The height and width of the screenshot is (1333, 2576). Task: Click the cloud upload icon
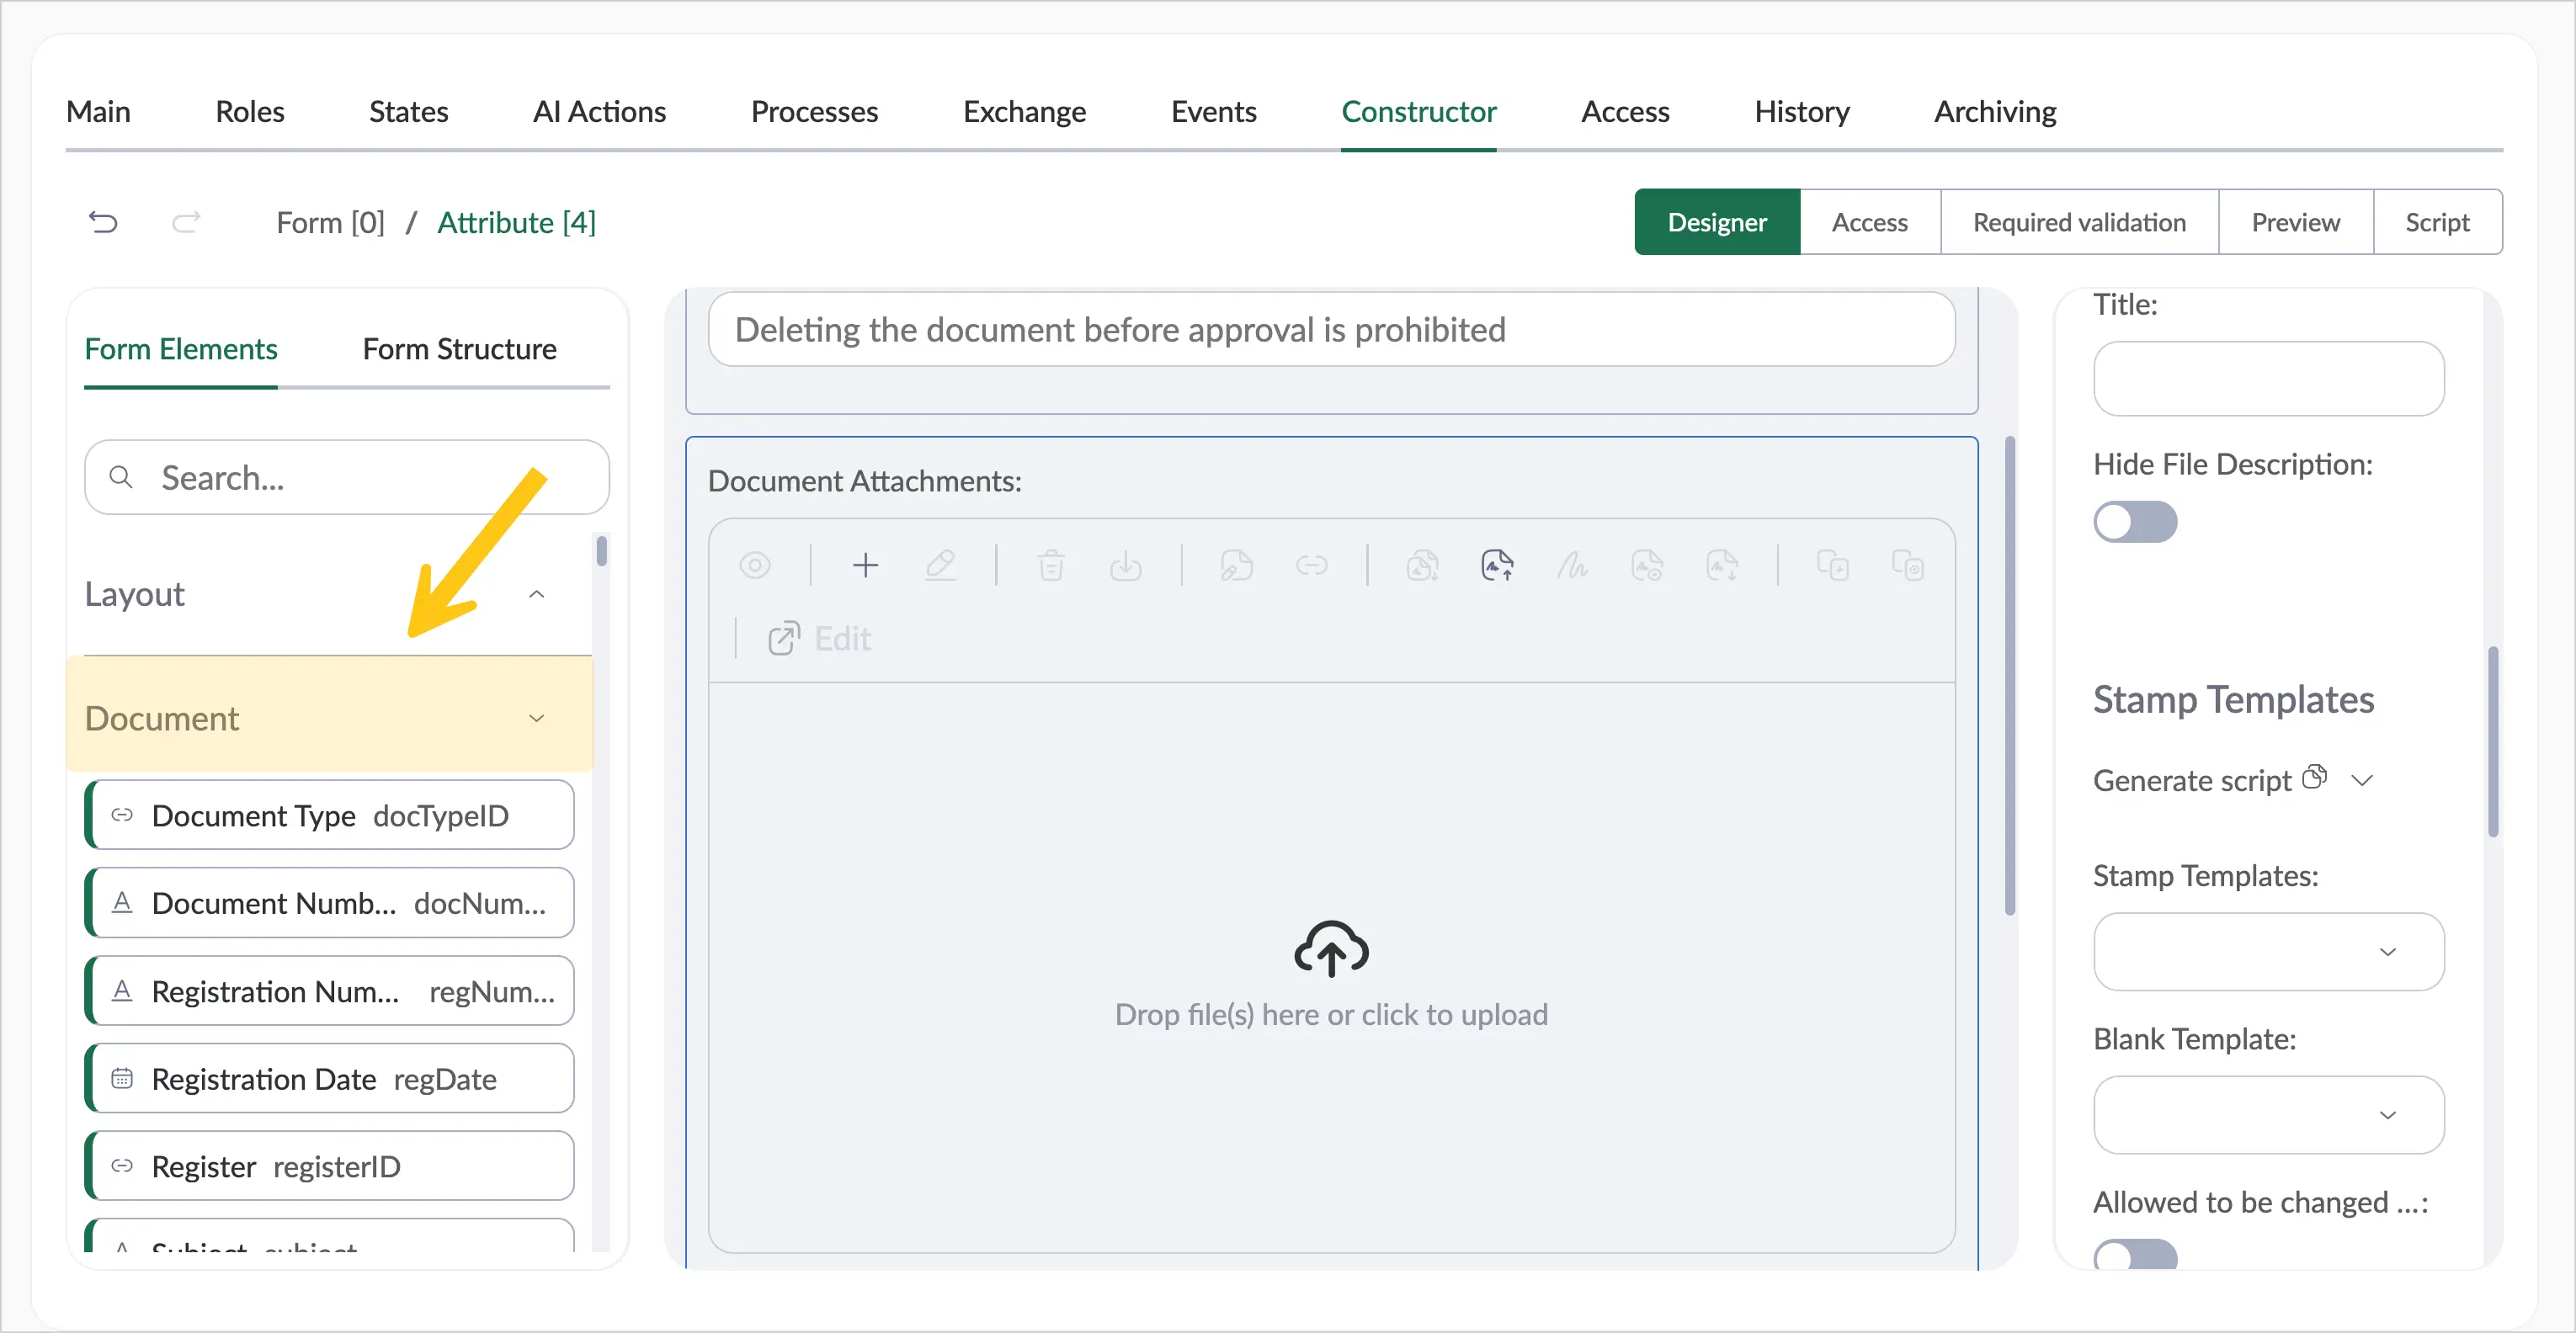tap(1331, 948)
